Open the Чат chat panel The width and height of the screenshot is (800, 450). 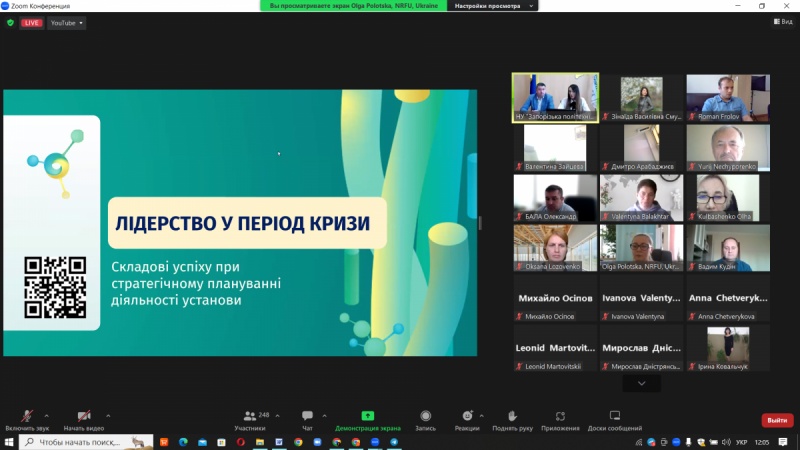coord(307,417)
